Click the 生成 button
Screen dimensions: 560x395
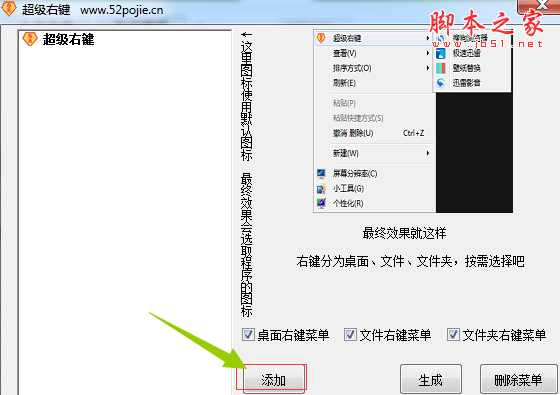click(431, 380)
